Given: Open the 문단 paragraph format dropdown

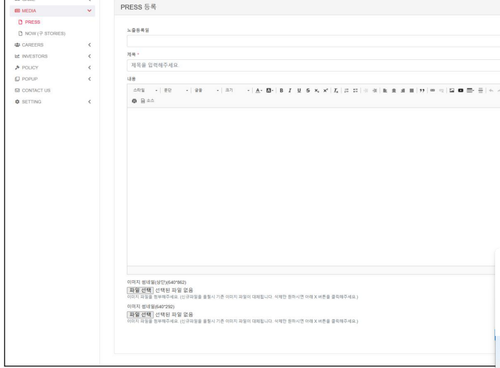Looking at the screenshot, I should point(176,90).
